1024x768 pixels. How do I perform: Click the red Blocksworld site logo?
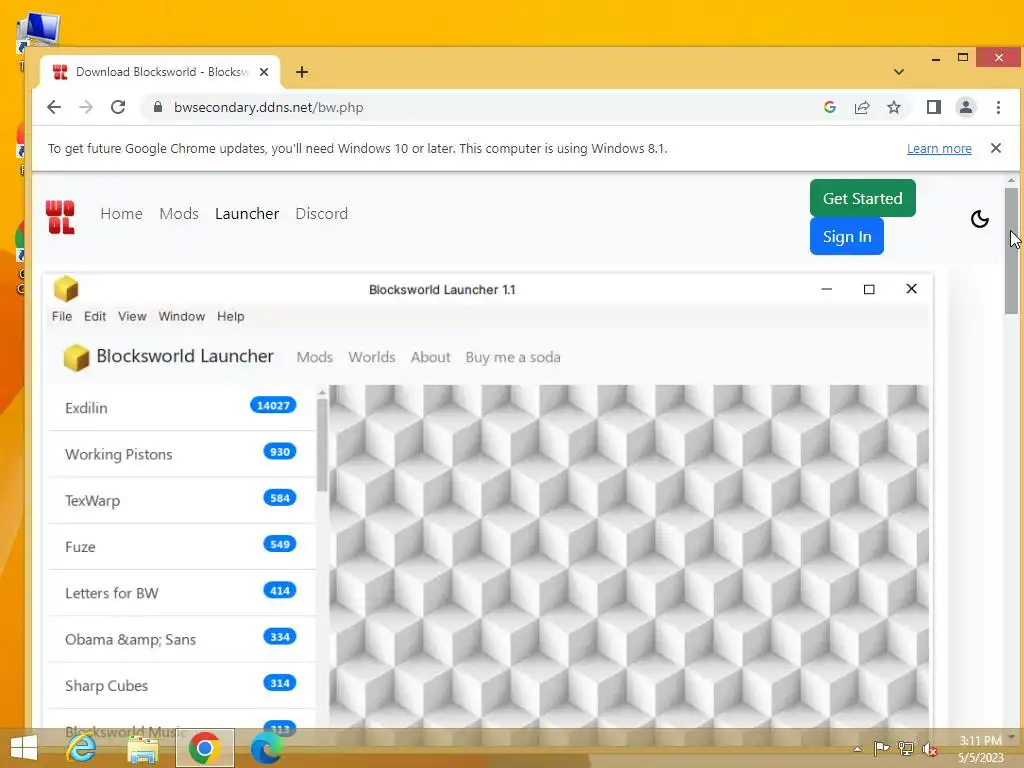point(60,217)
